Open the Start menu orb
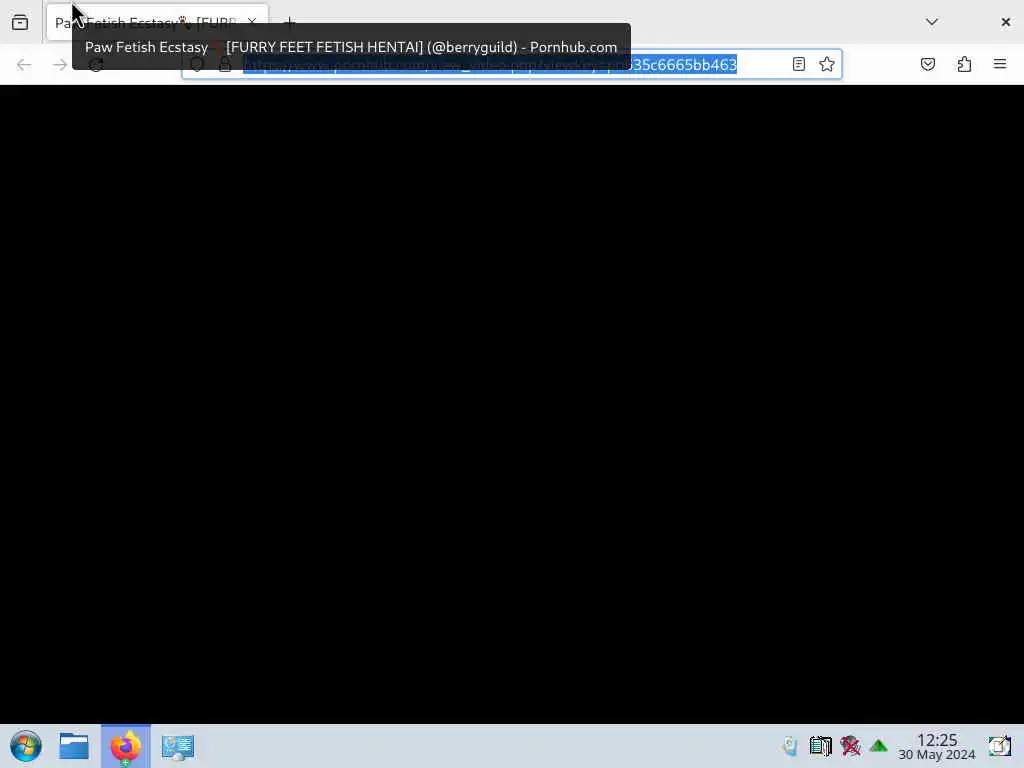Viewport: 1024px width, 768px height. 26,746
